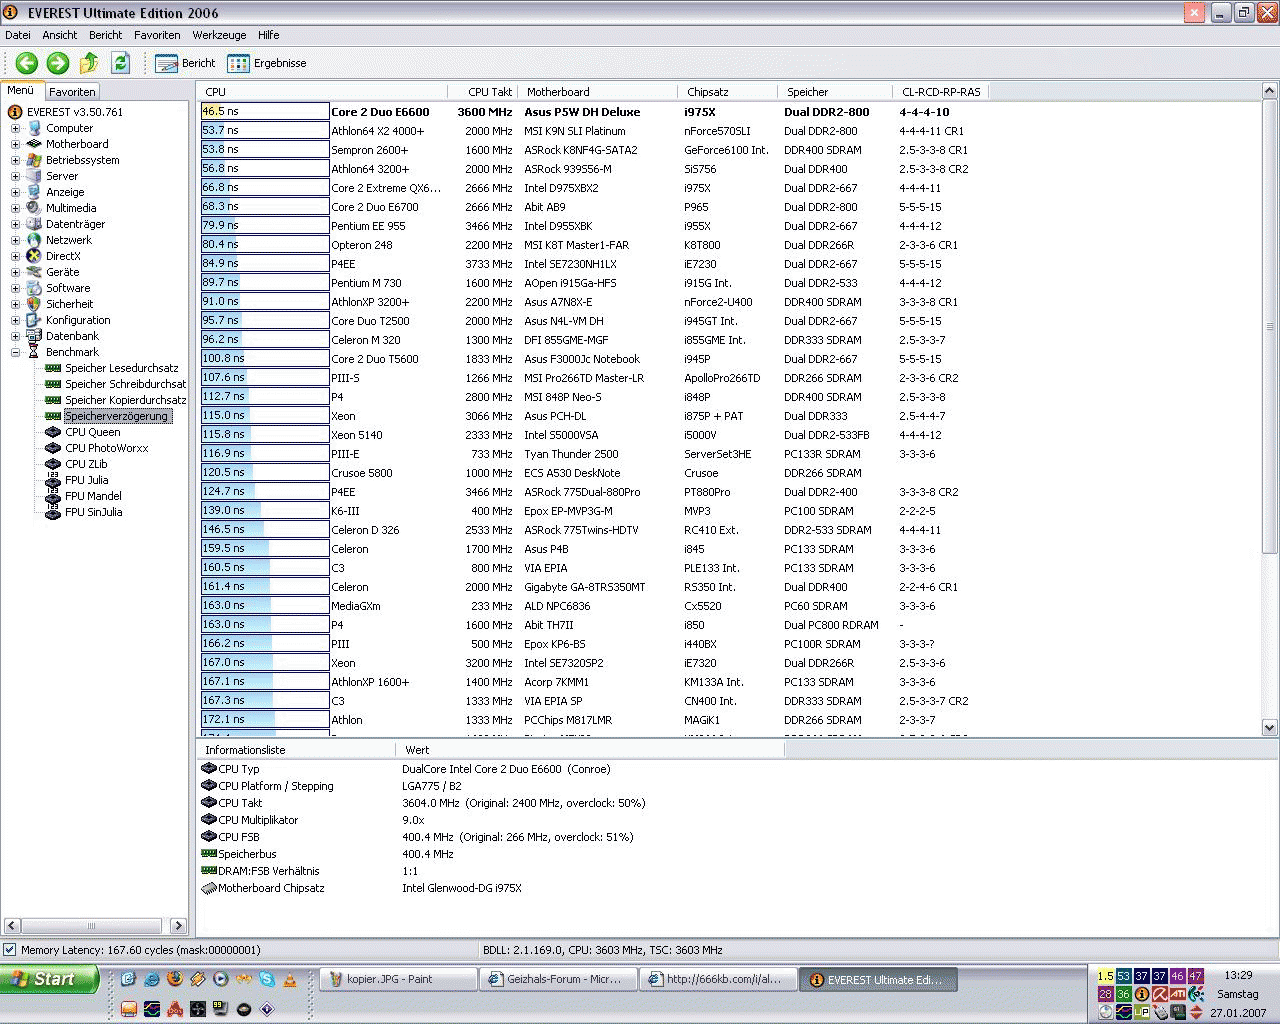Collapse the Benchmark tree node
Screen dimensions: 1280x1024
tap(15, 352)
